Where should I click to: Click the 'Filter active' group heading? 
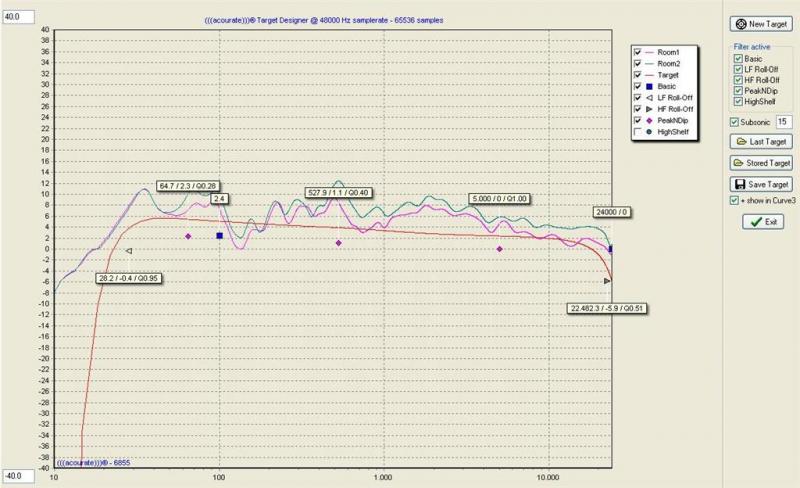tap(752, 46)
